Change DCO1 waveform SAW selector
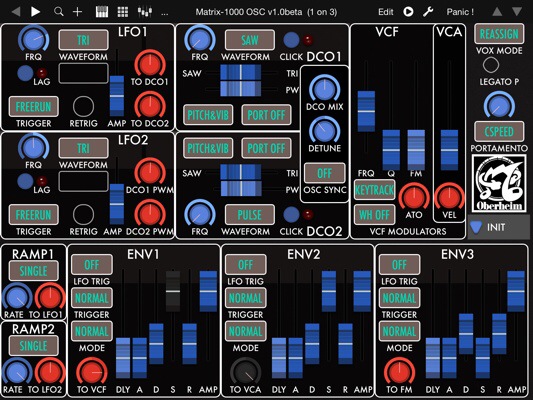The width and height of the screenshot is (533, 400). coord(250,40)
